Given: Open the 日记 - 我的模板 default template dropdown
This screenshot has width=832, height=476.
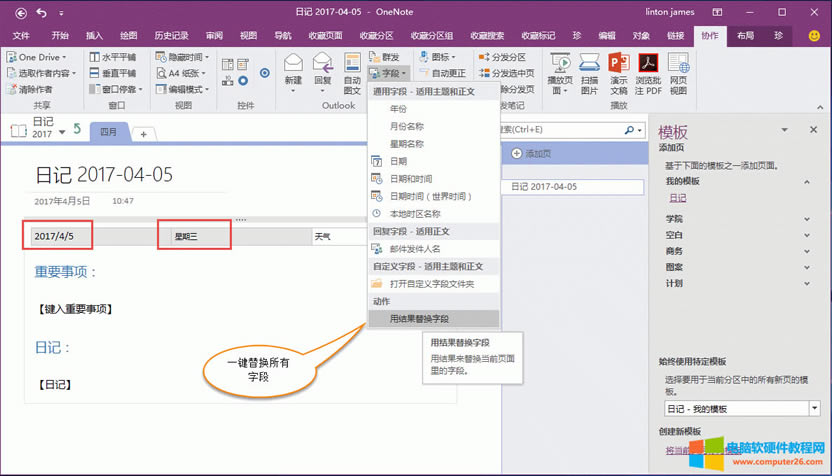Looking at the screenshot, I should point(814,409).
